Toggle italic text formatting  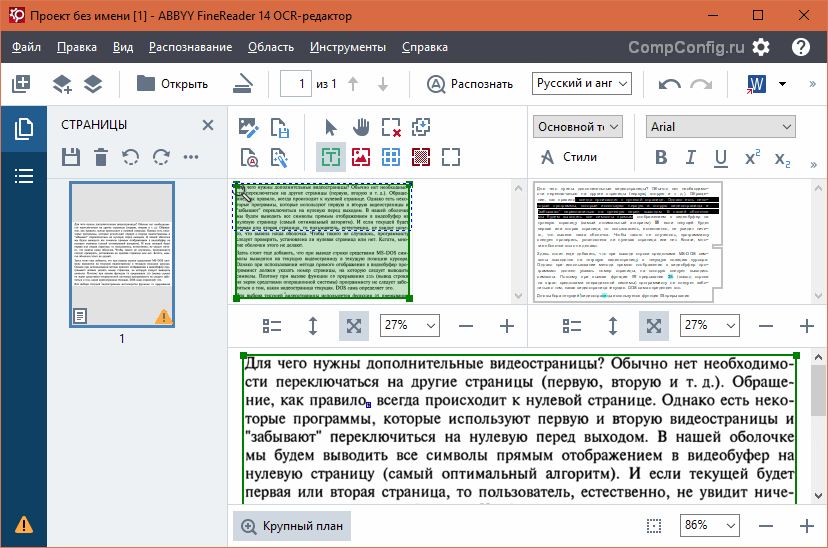[690, 157]
